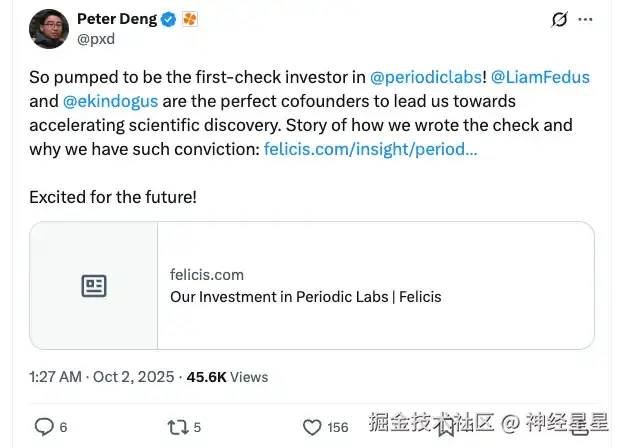Viewport: 624px width, 448px height.
Task: View the 45.6K Views analytics
Action: (x=227, y=377)
